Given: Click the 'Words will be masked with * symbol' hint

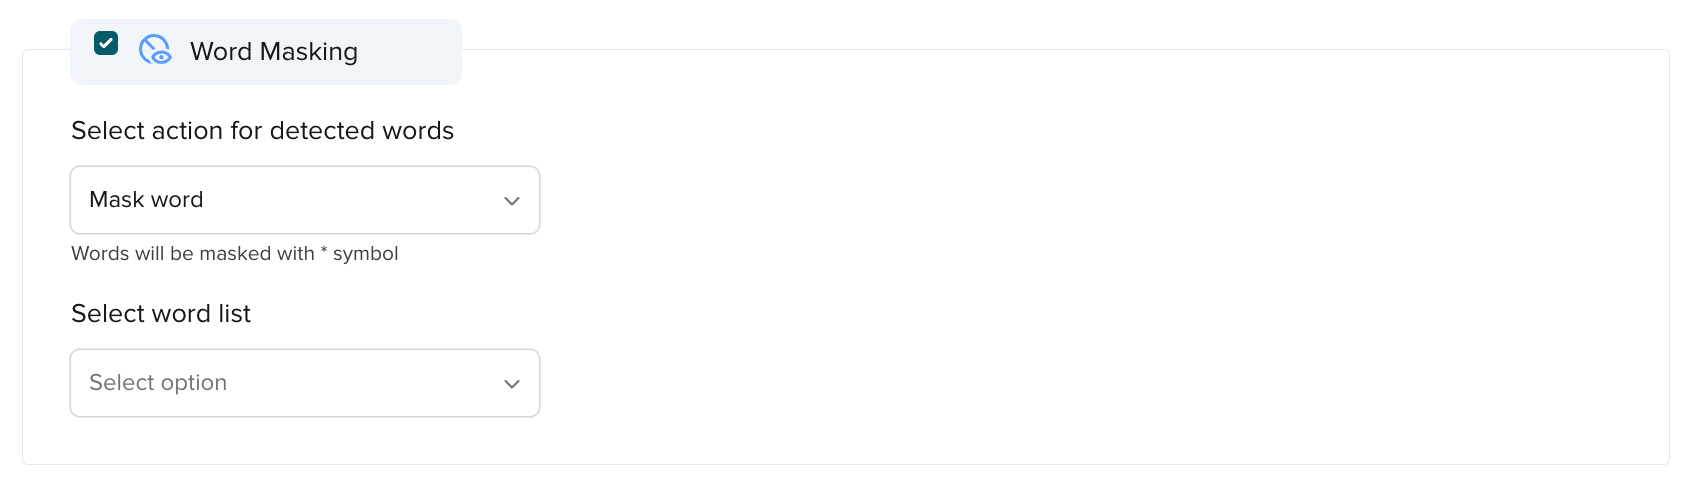Looking at the screenshot, I should 235,254.
